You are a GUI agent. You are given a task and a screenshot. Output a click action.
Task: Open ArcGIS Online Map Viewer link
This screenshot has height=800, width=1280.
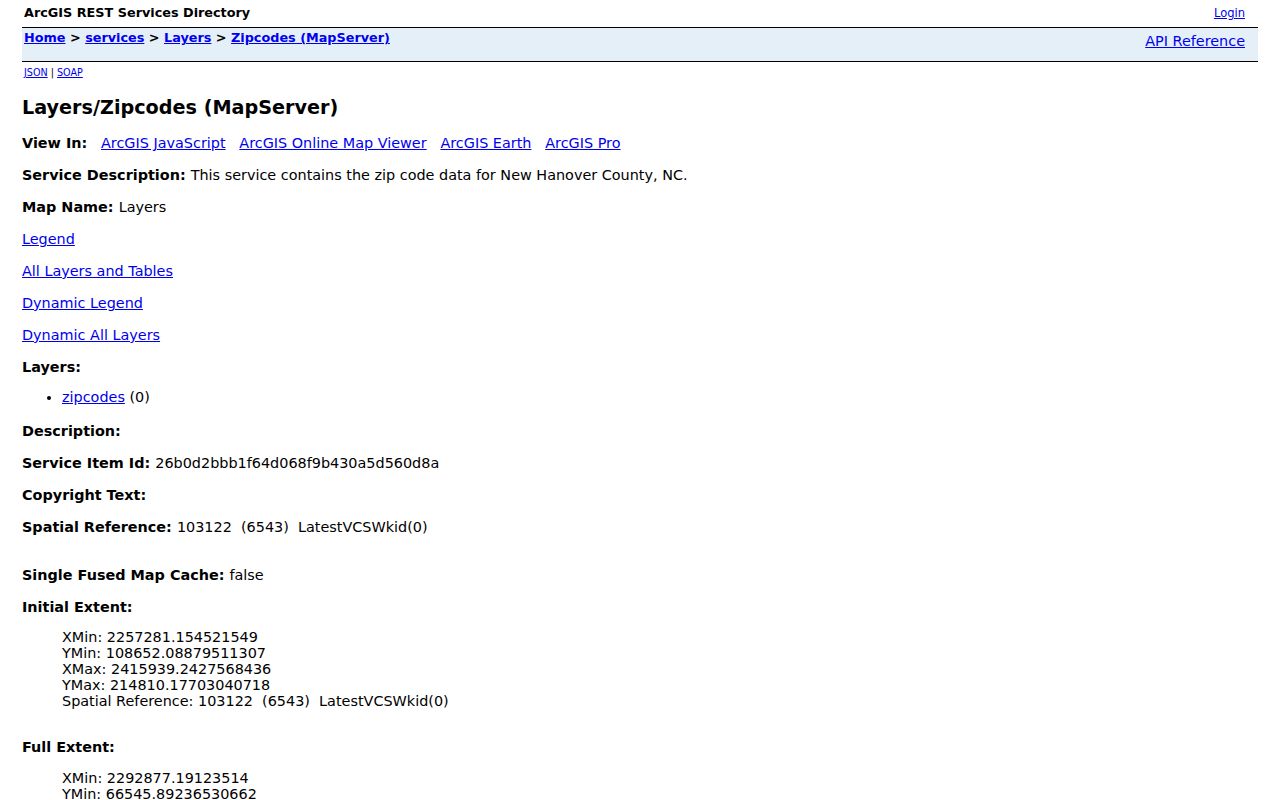click(333, 143)
